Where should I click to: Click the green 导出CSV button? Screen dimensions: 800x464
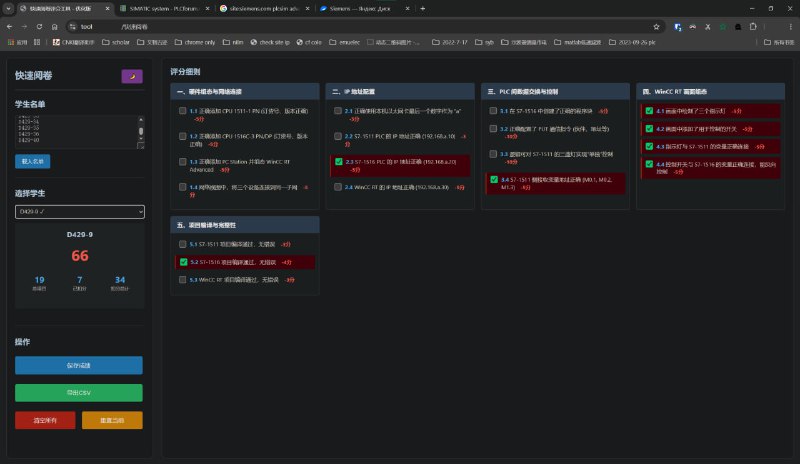pos(79,393)
